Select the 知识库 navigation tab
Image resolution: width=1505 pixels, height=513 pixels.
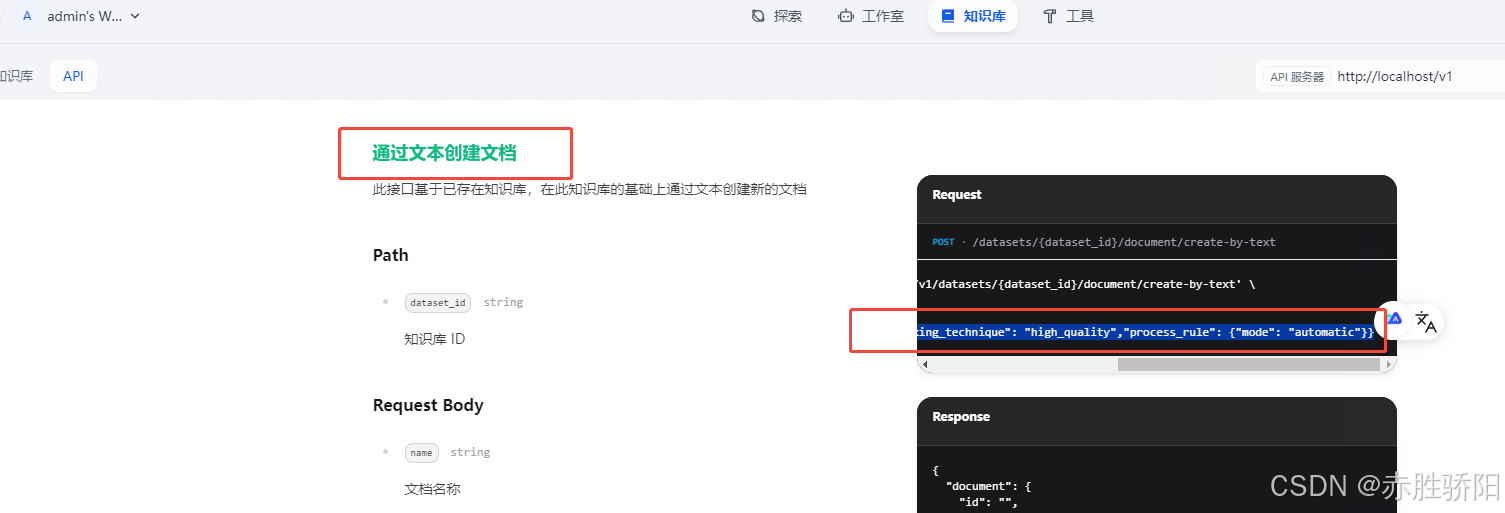click(973, 16)
